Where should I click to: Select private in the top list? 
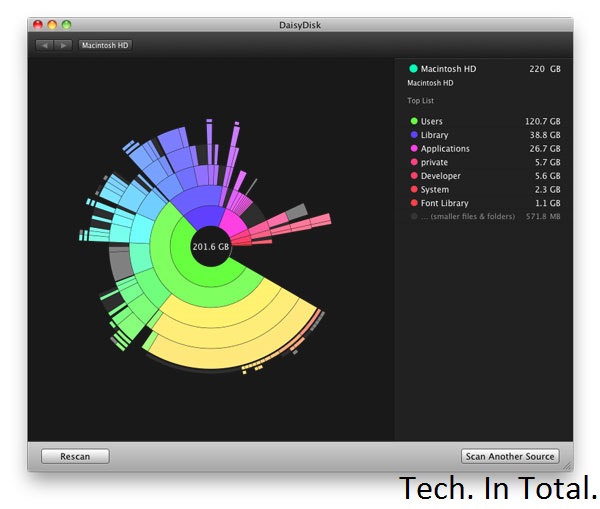coord(485,162)
